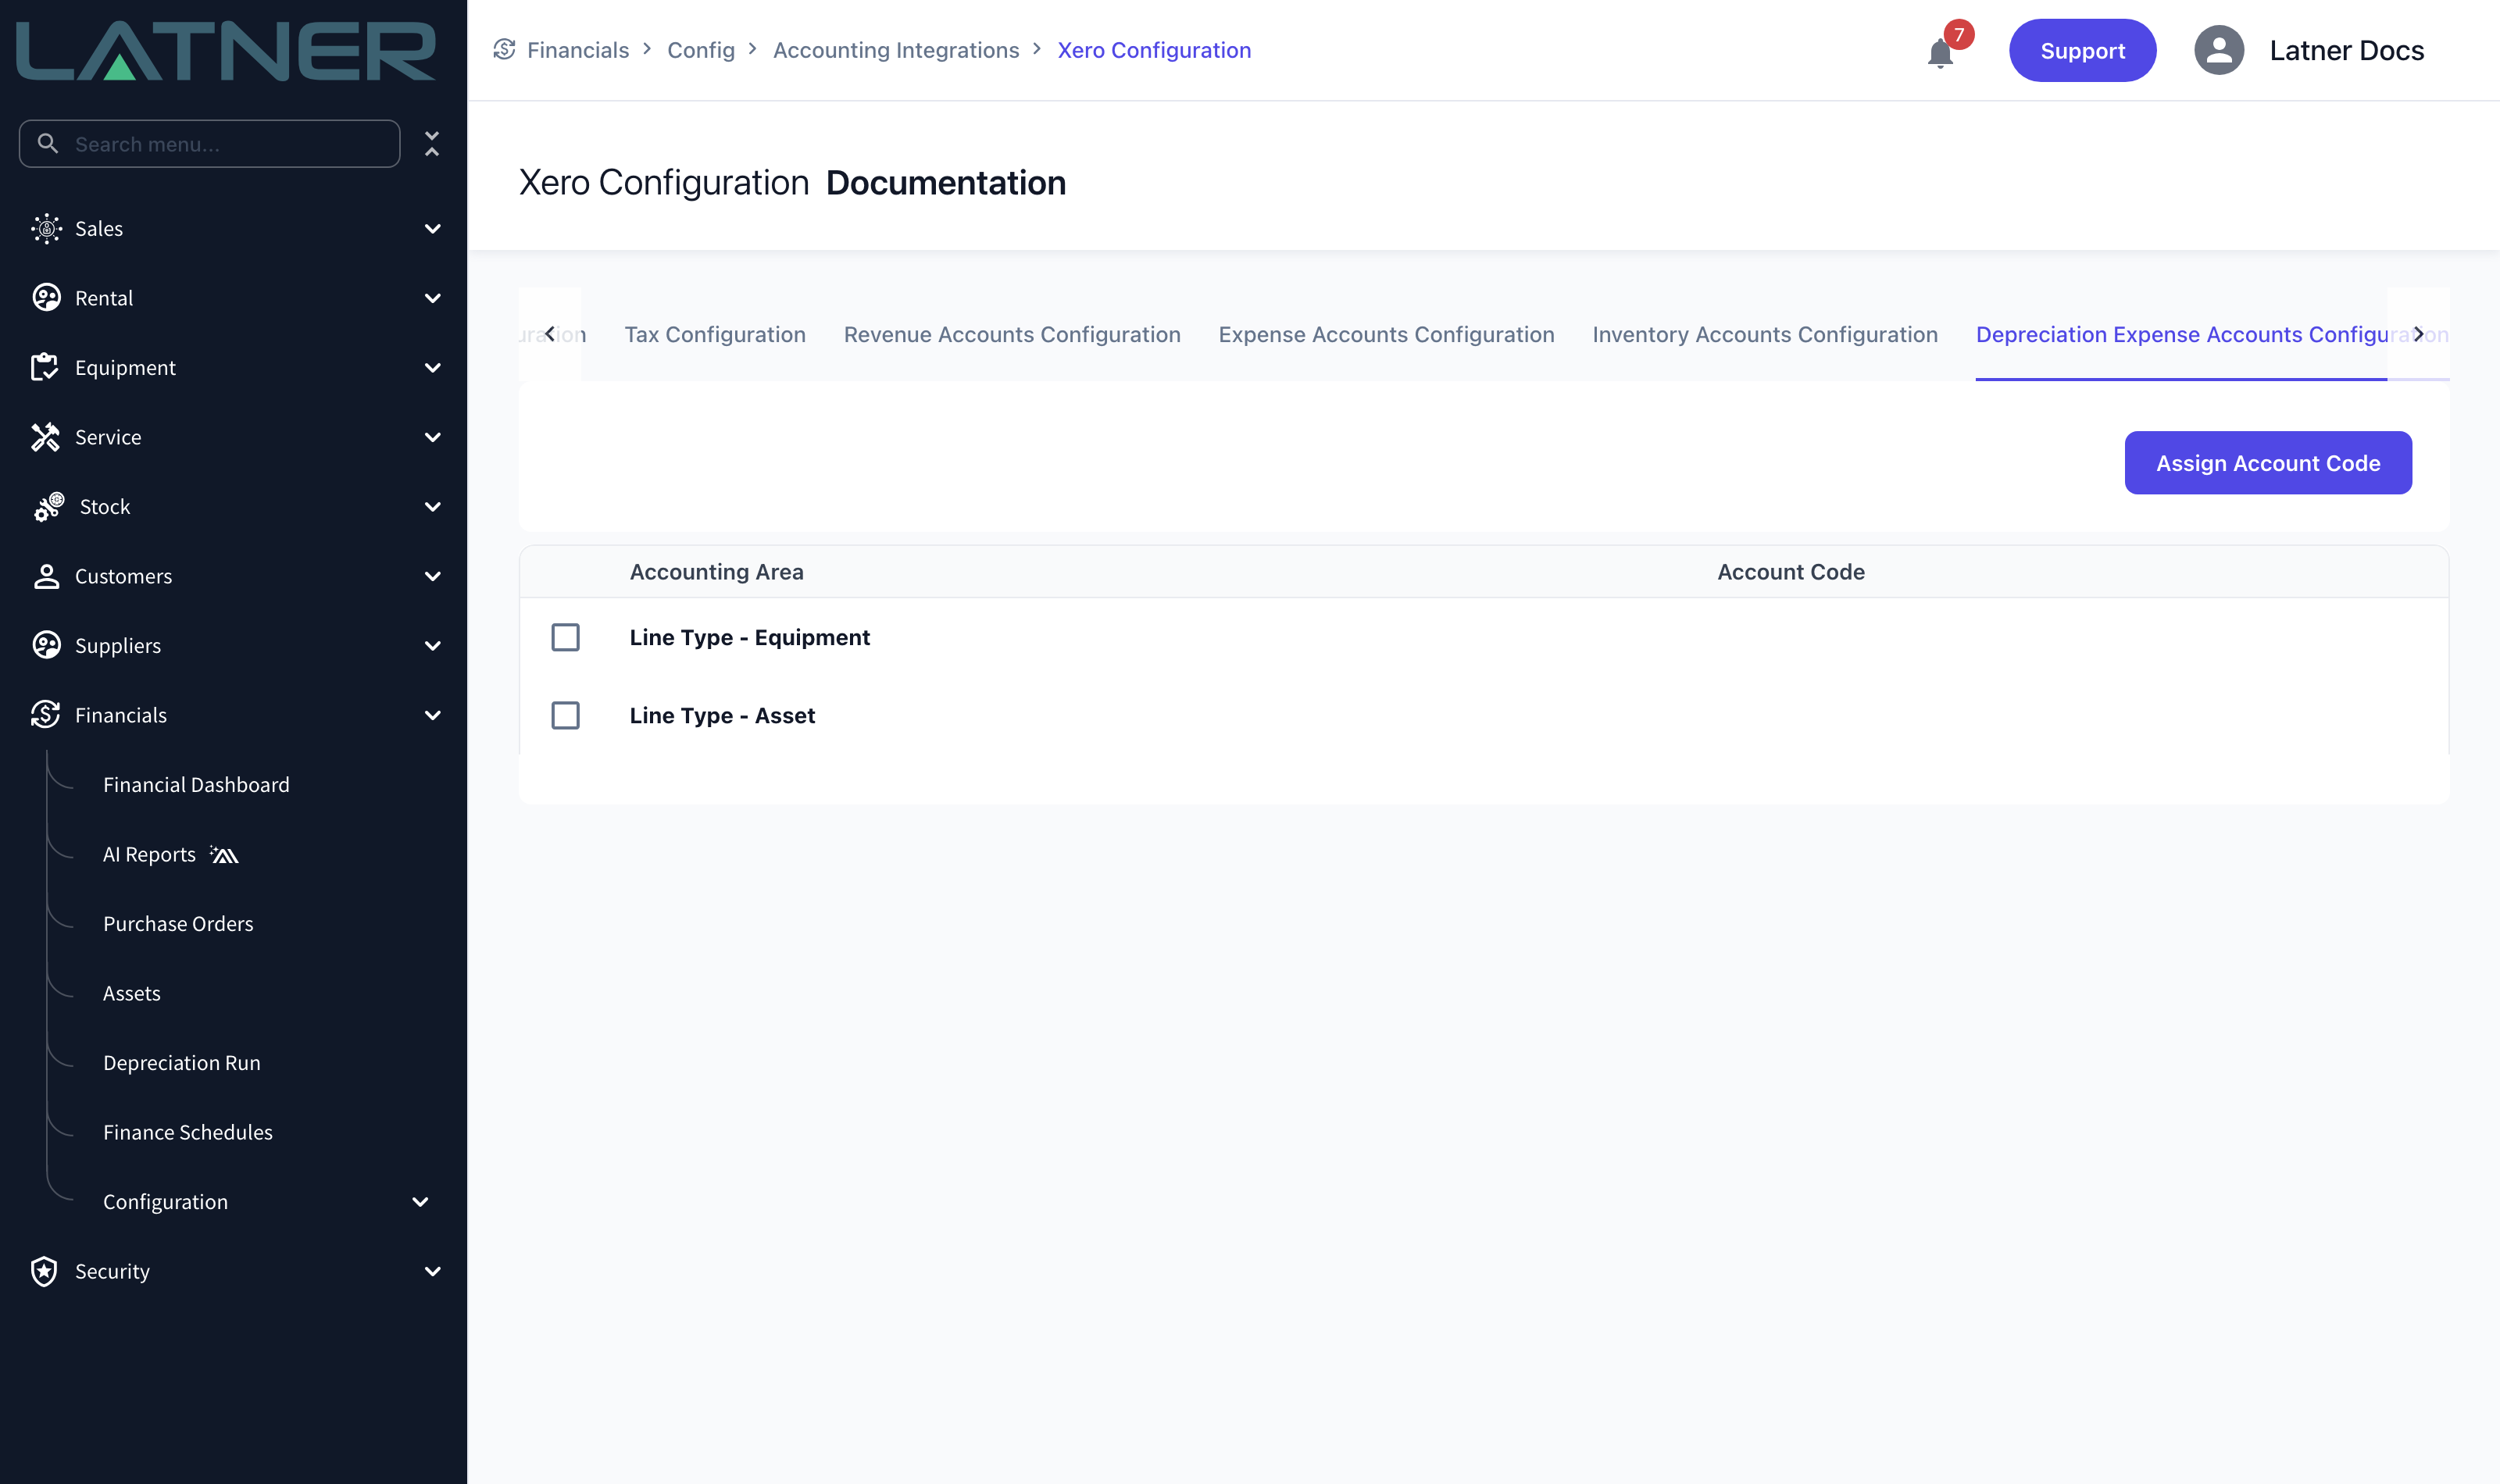The height and width of the screenshot is (1484, 2500).
Task: Click the Stock gears icon
Action: [x=49, y=507]
